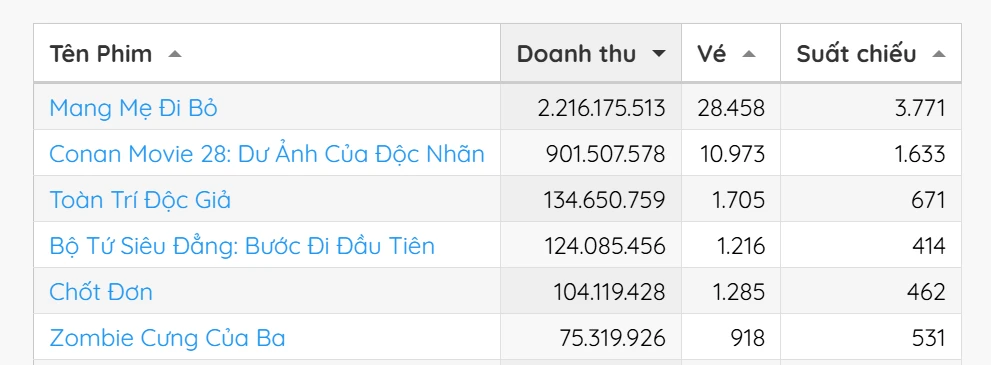The height and width of the screenshot is (365, 991).
Task: Click the sort arrow beside Vé
Action: (x=749, y=54)
